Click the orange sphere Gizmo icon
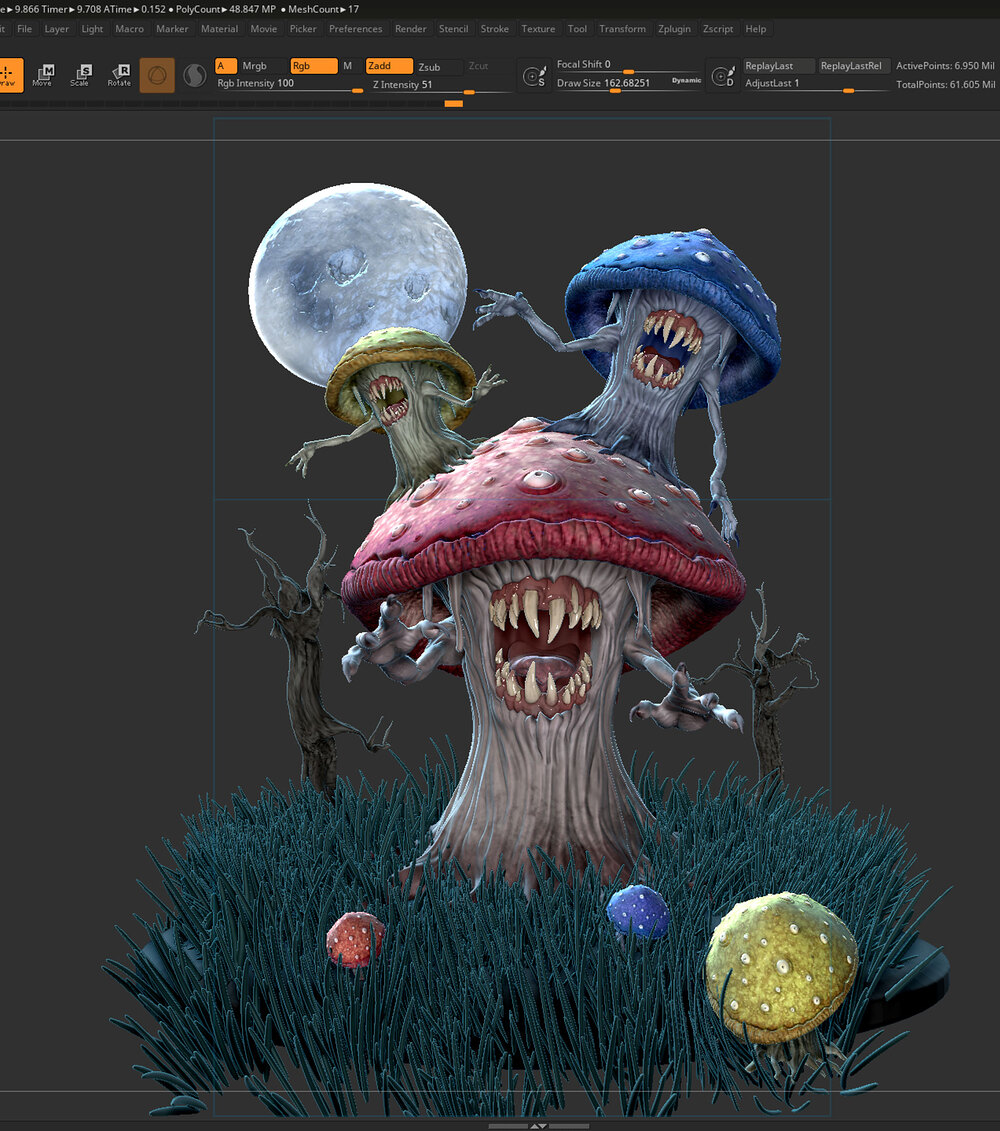Screen dimensions: 1000x1131 pos(157,75)
